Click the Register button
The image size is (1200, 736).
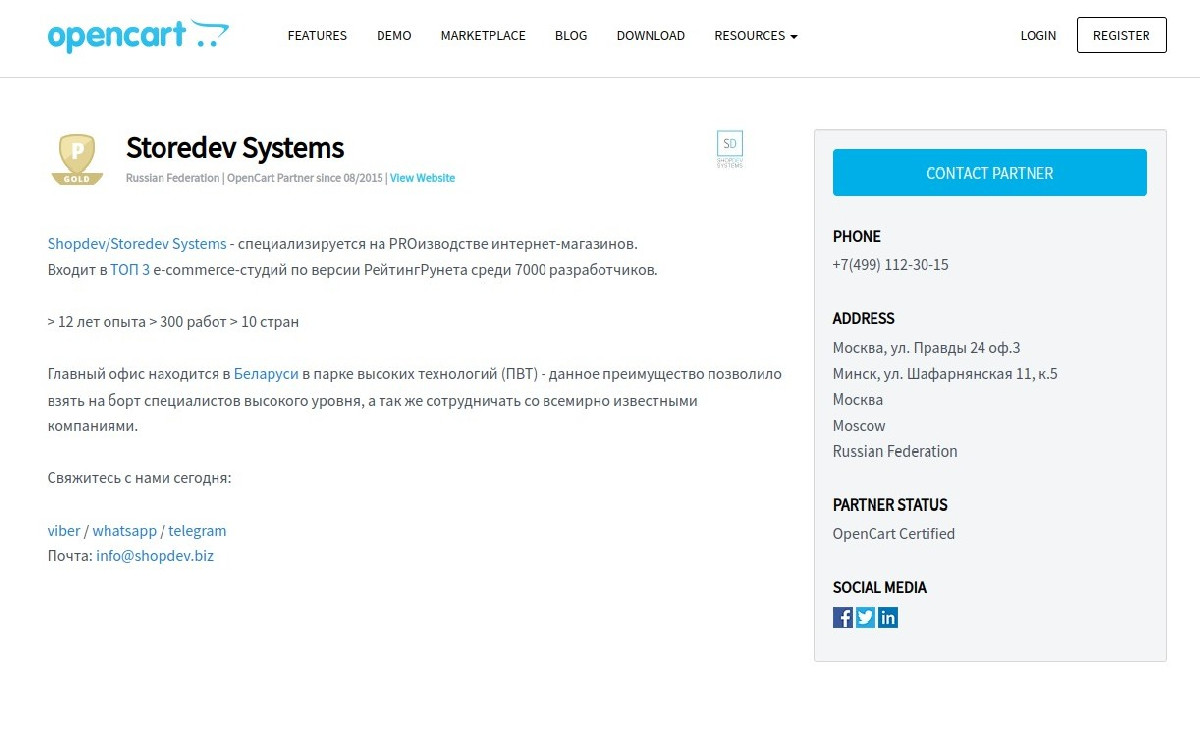(x=1121, y=35)
